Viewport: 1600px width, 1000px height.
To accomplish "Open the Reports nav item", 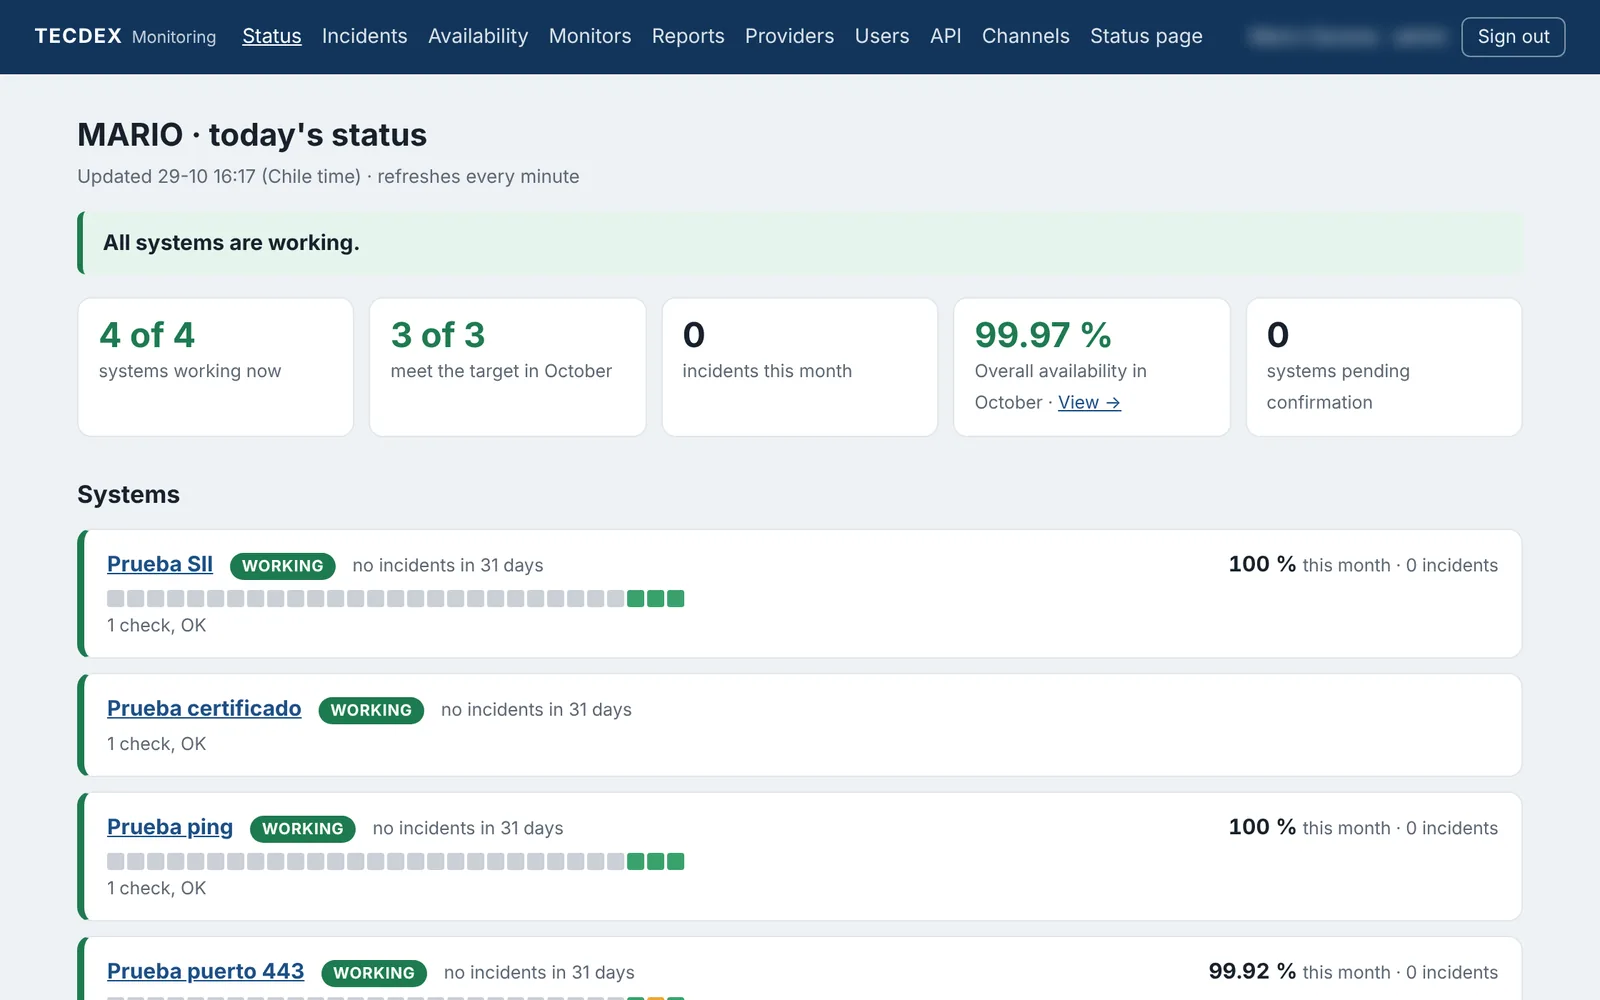I will coord(688,36).
